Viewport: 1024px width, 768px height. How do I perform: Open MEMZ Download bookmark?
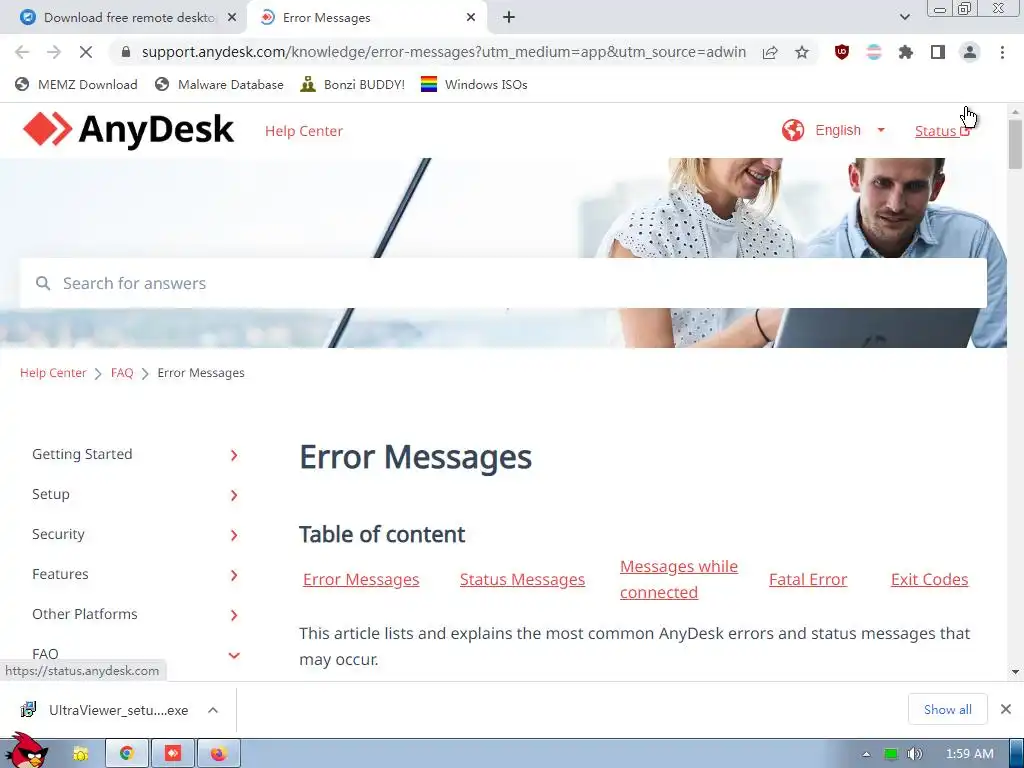click(76, 84)
